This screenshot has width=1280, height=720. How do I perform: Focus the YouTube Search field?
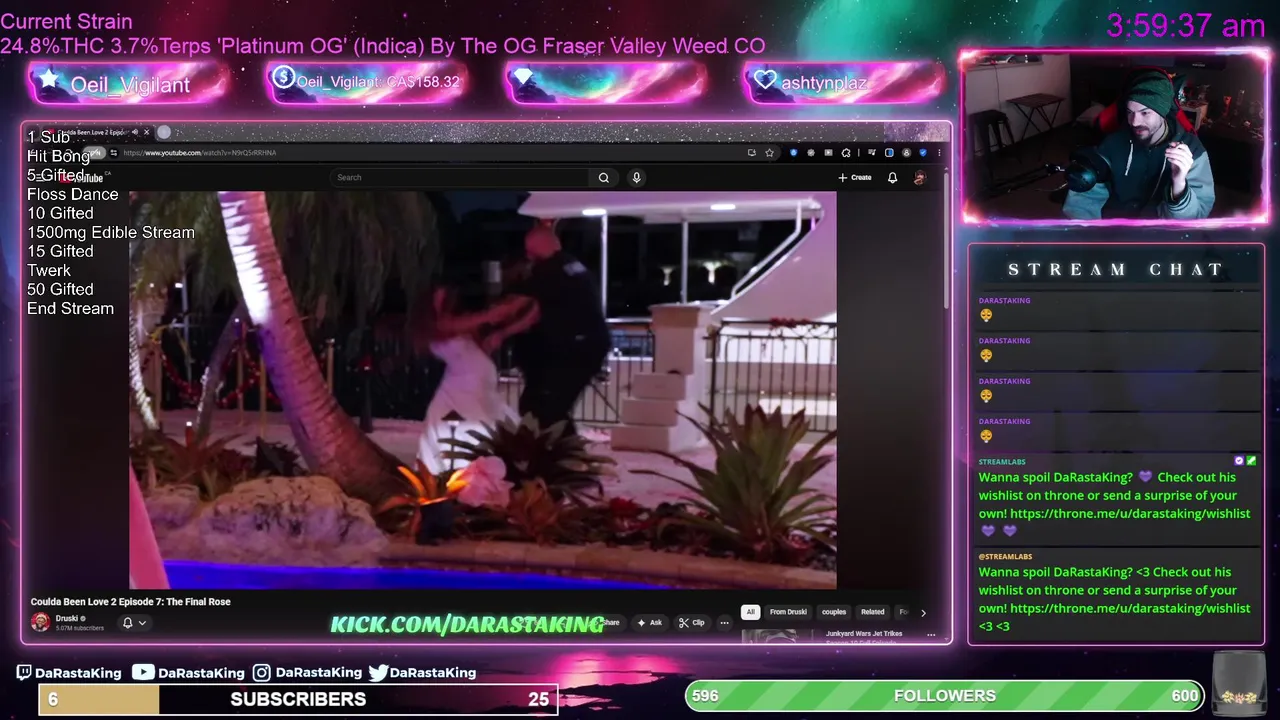tap(460, 178)
